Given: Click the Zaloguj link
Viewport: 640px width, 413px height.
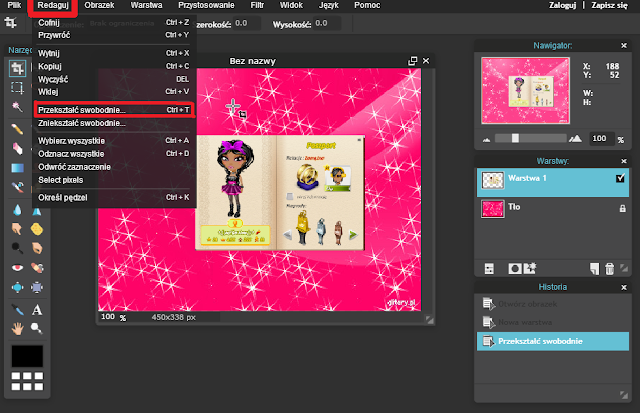Looking at the screenshot, I should [x=562, y=5].
